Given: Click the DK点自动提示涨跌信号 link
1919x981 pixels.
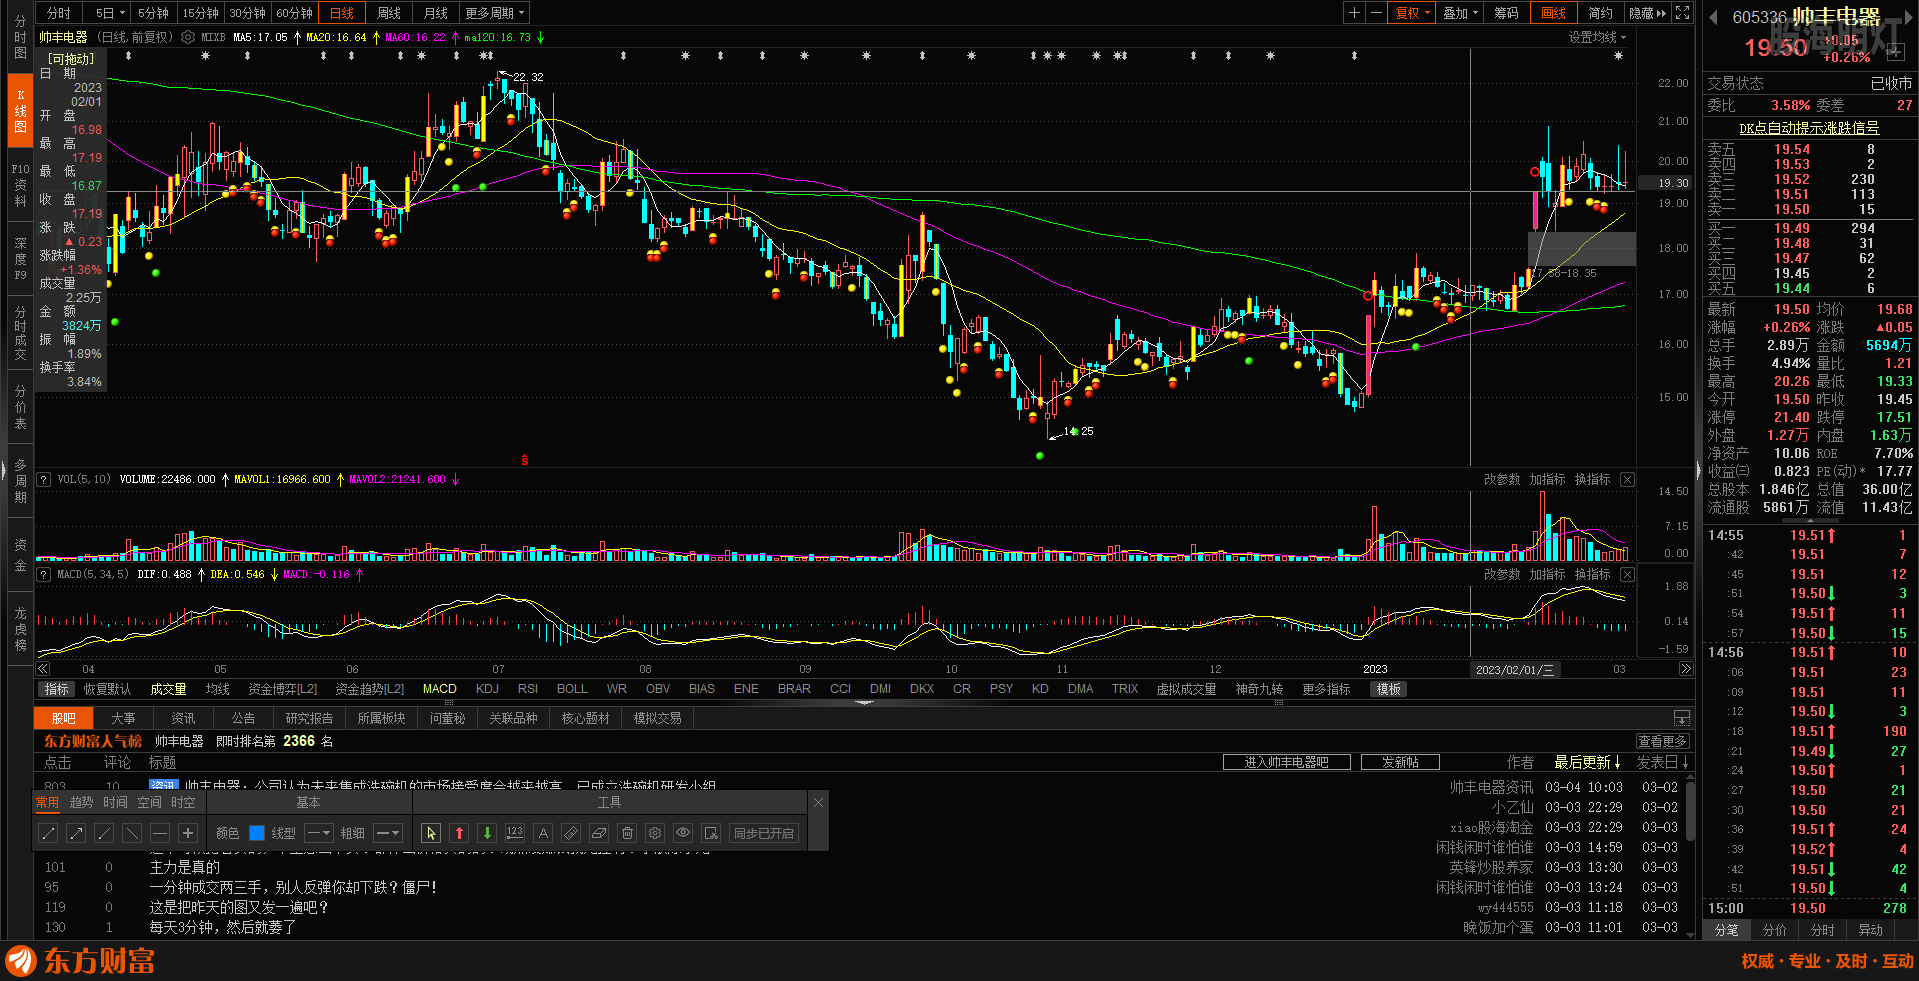Looking at the screenshot, I should [1809, 128].
